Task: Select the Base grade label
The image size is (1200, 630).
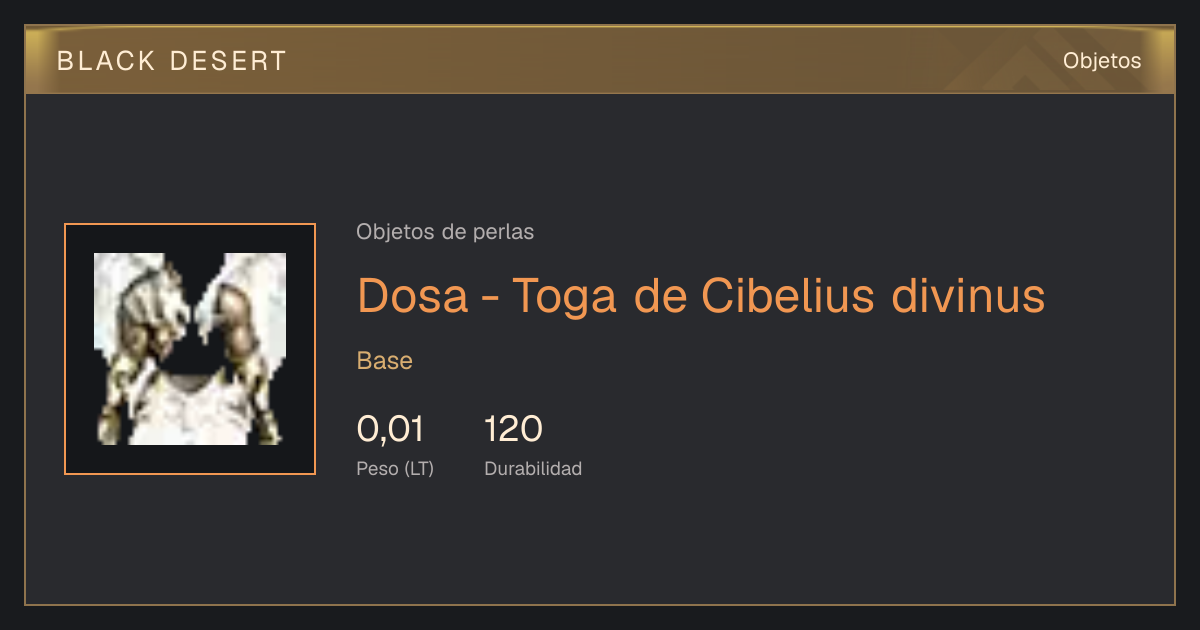Action: point(385,361)
